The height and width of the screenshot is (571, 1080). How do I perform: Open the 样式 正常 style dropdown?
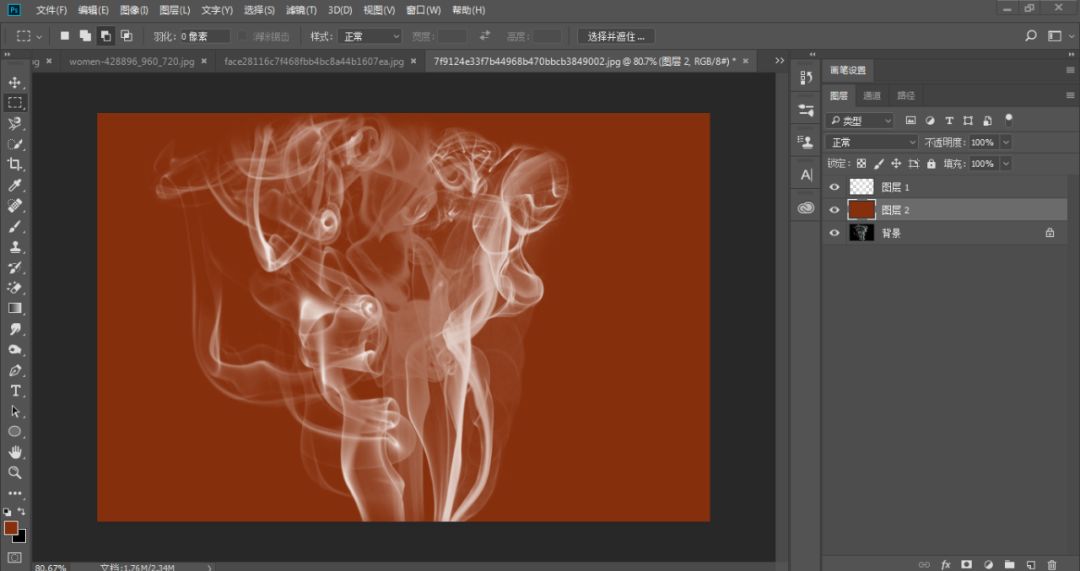369,36
